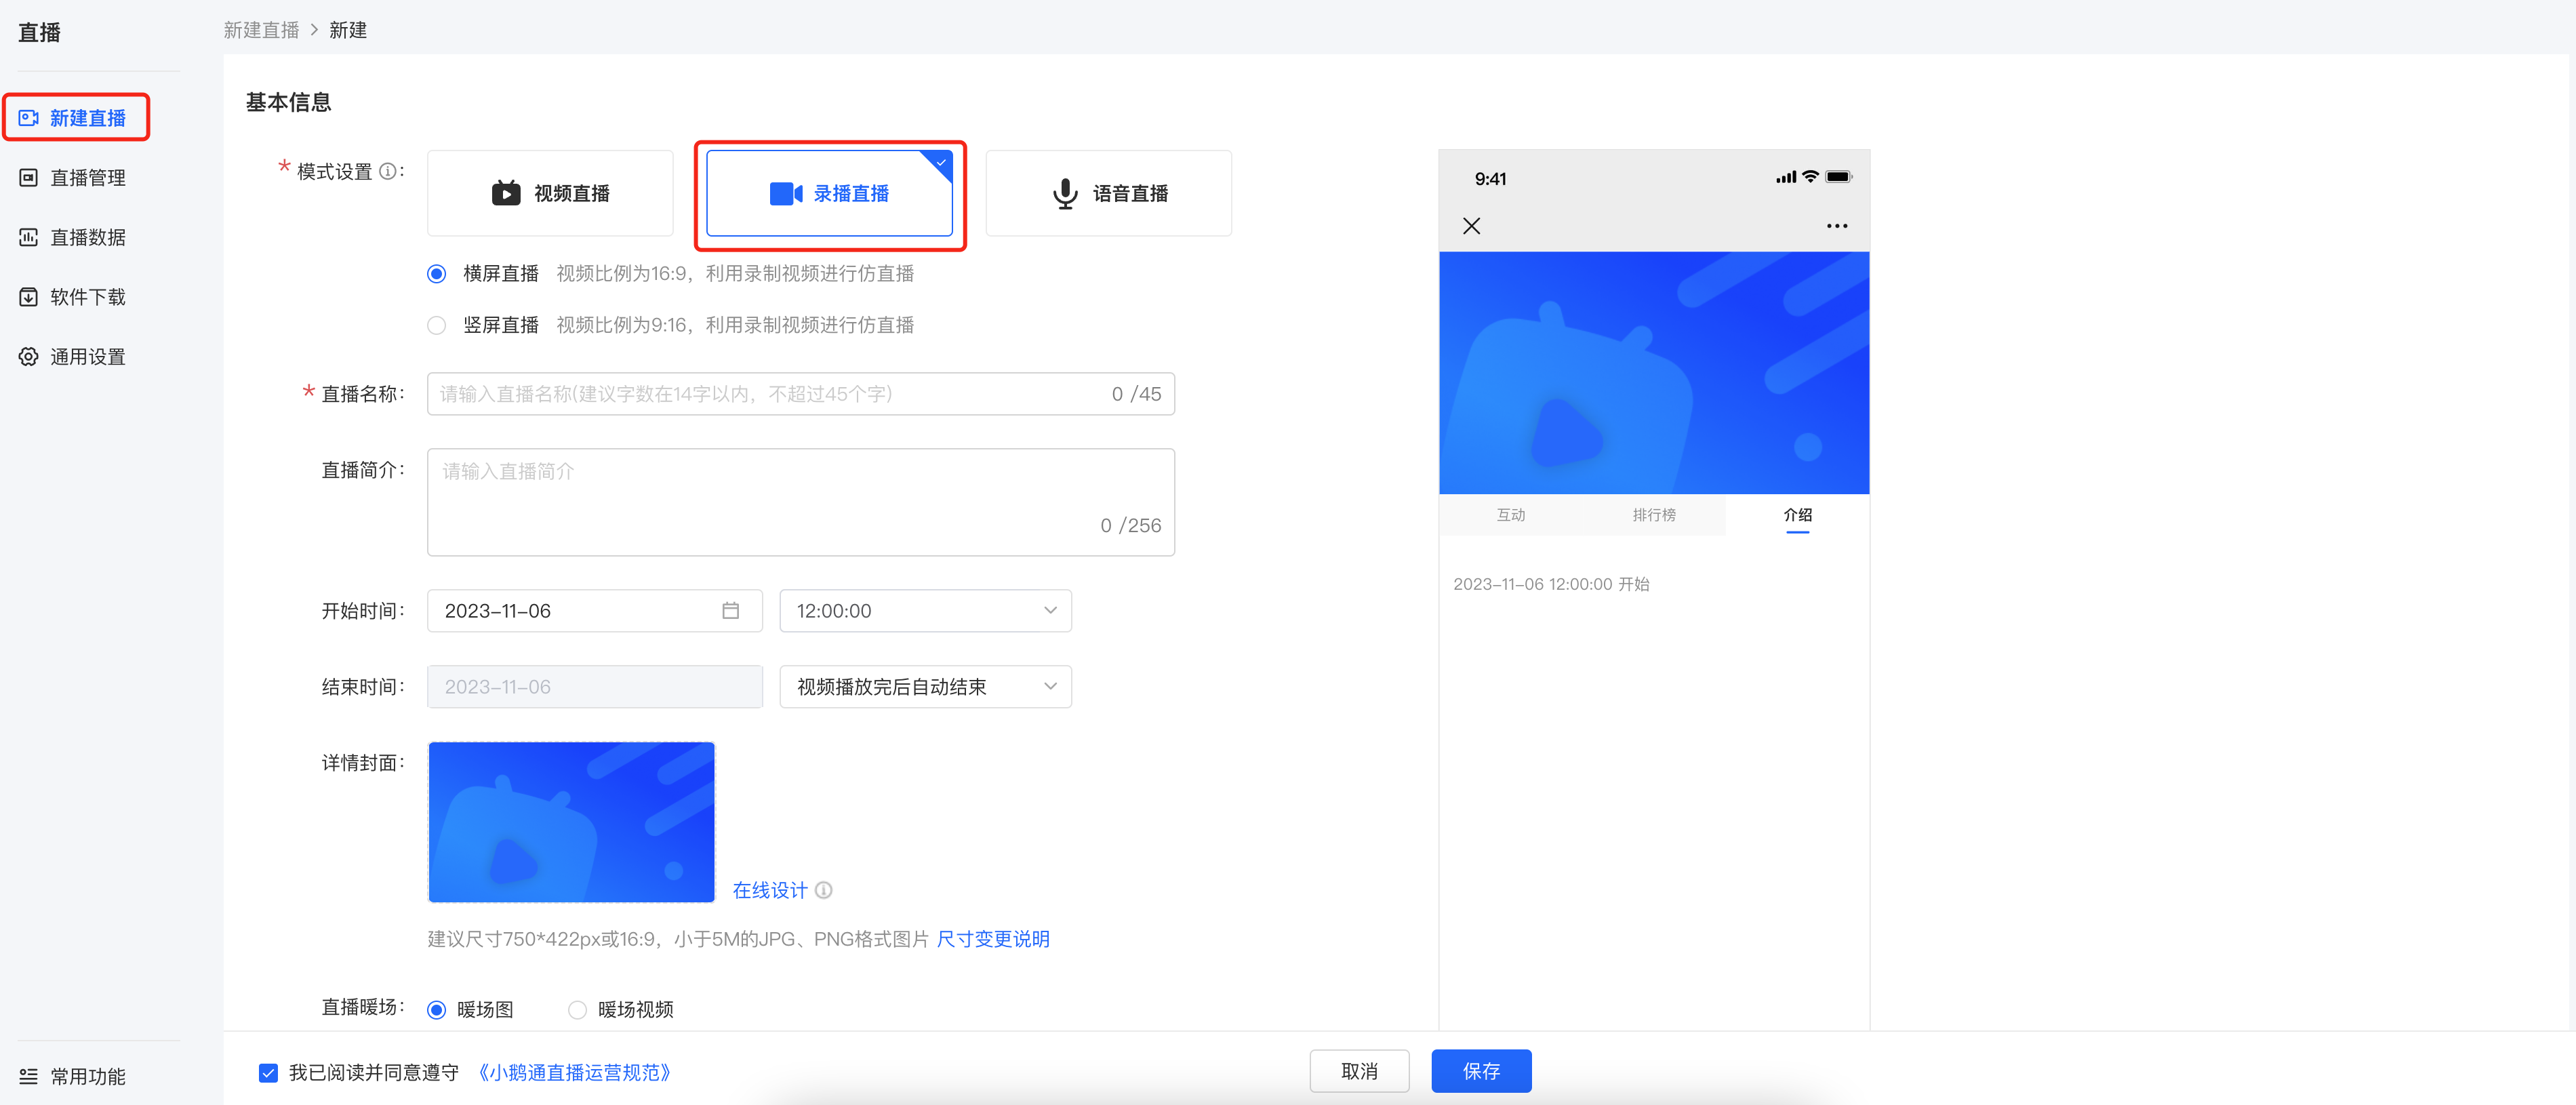Open 直播管理 from the sidebar
Image resolution: width=2576 pixels, height=1105 pixels.
[73, 178]
